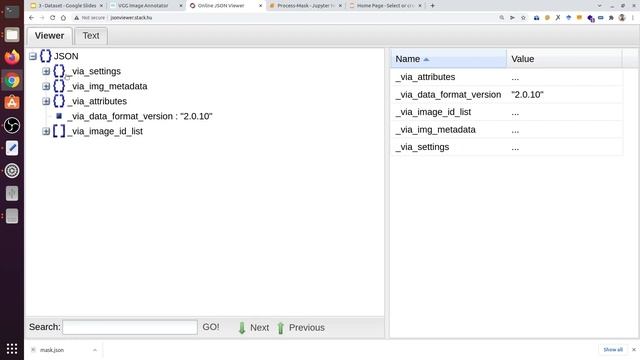
Task: Open a new browser tab
Action: tap(432, 6)
